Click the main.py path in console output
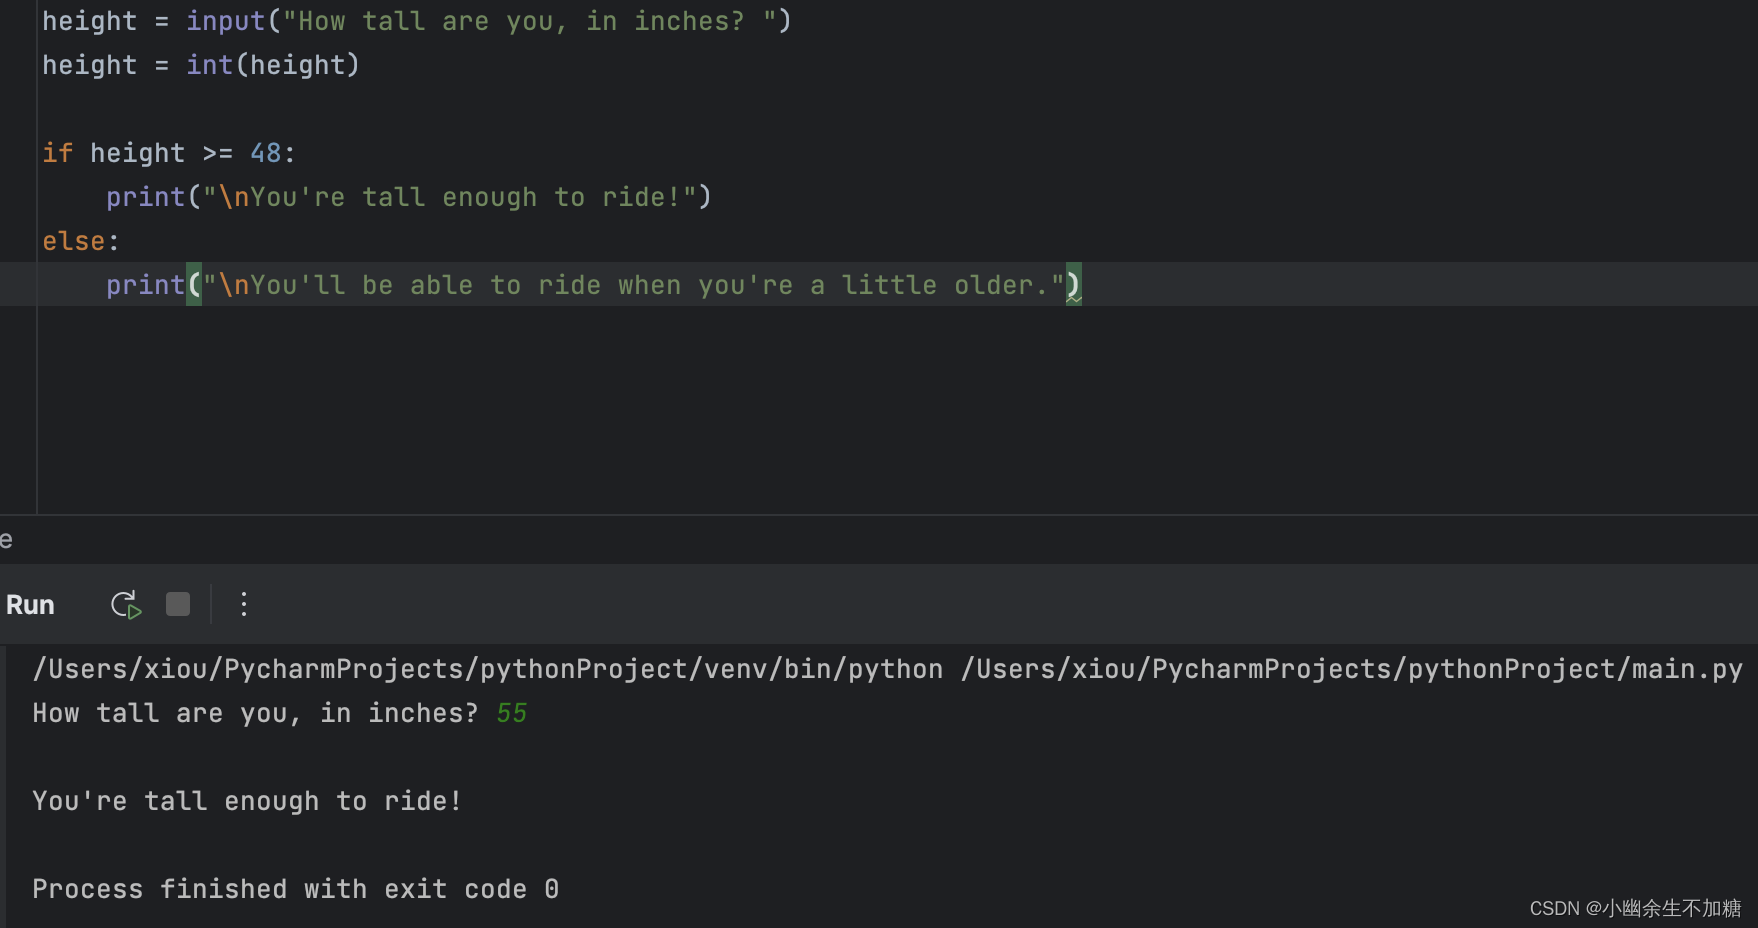Image resolution: width=1758 pixels, height=928 pixels. point(1352,669)
